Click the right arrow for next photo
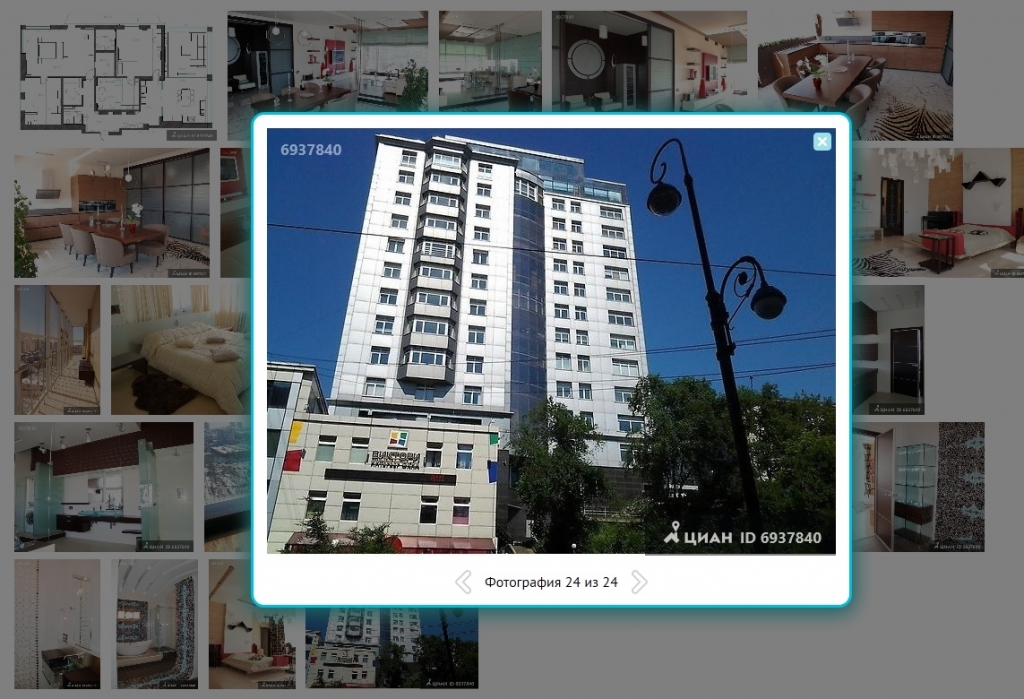 click(x=639, y=582)
